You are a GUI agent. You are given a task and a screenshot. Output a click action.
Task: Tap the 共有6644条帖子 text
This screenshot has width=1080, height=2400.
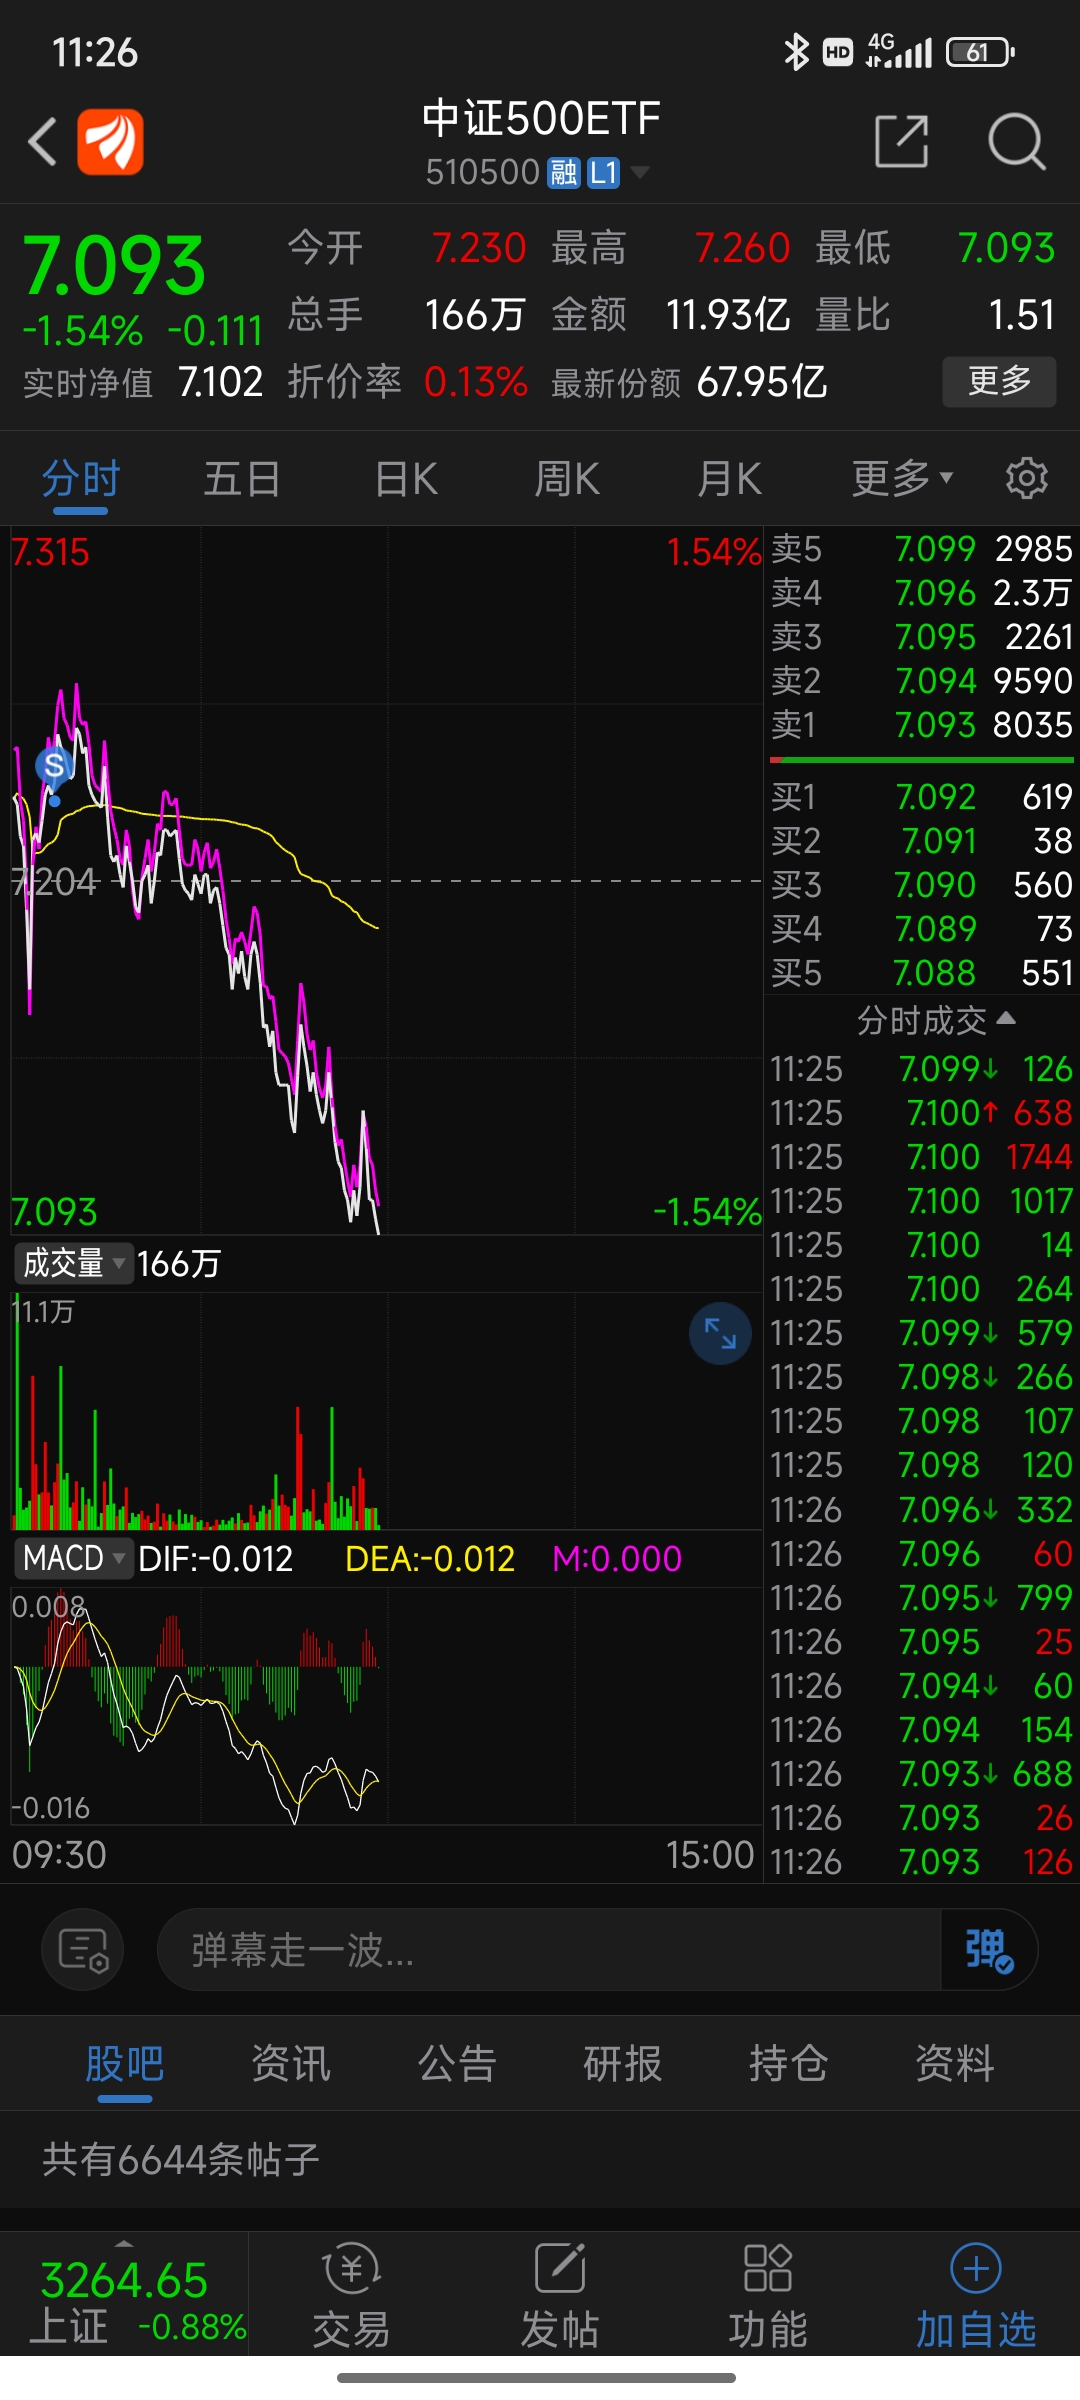(x=181, y=2160)
